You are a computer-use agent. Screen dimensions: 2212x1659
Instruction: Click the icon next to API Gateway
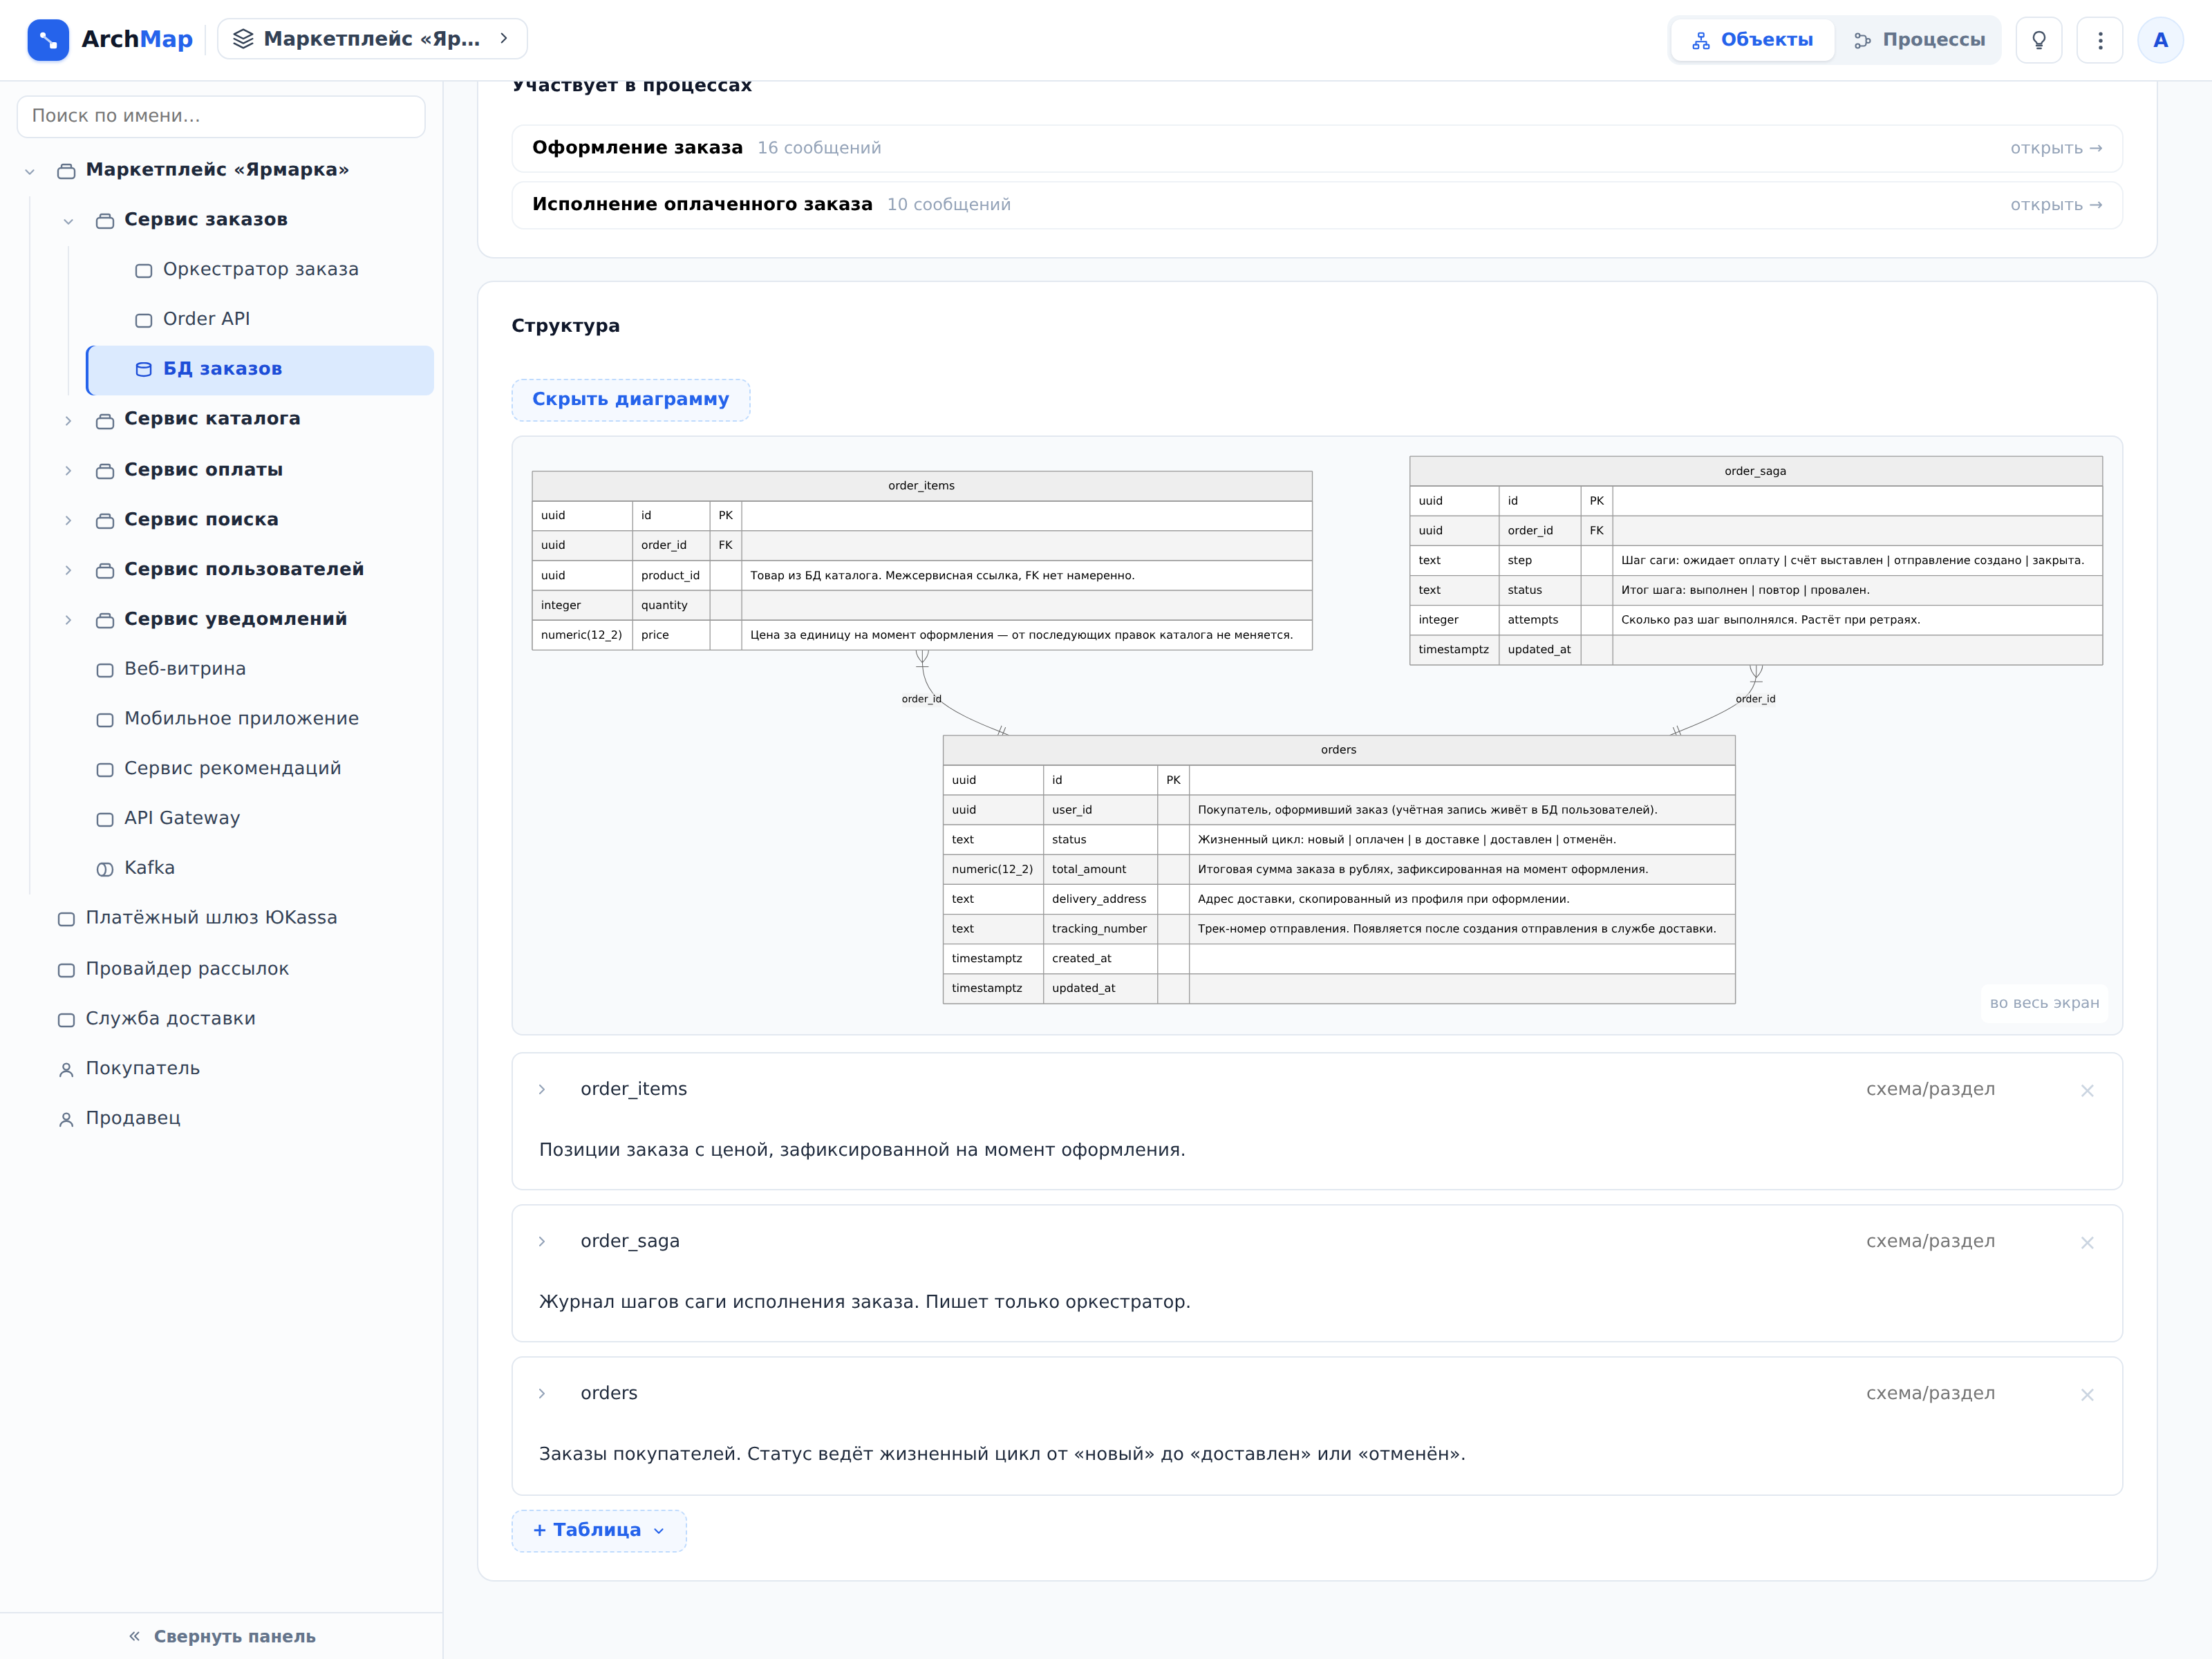pos(105,819)
